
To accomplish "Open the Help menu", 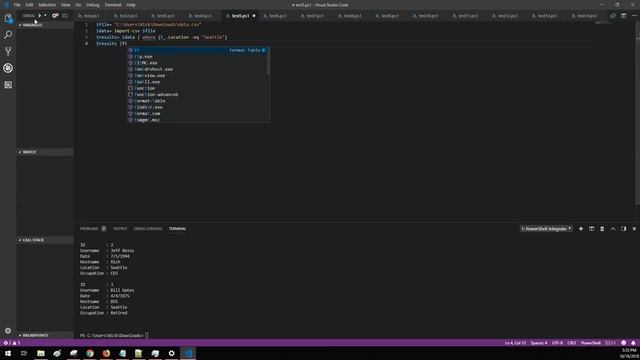I will click(x=131, y=5).
